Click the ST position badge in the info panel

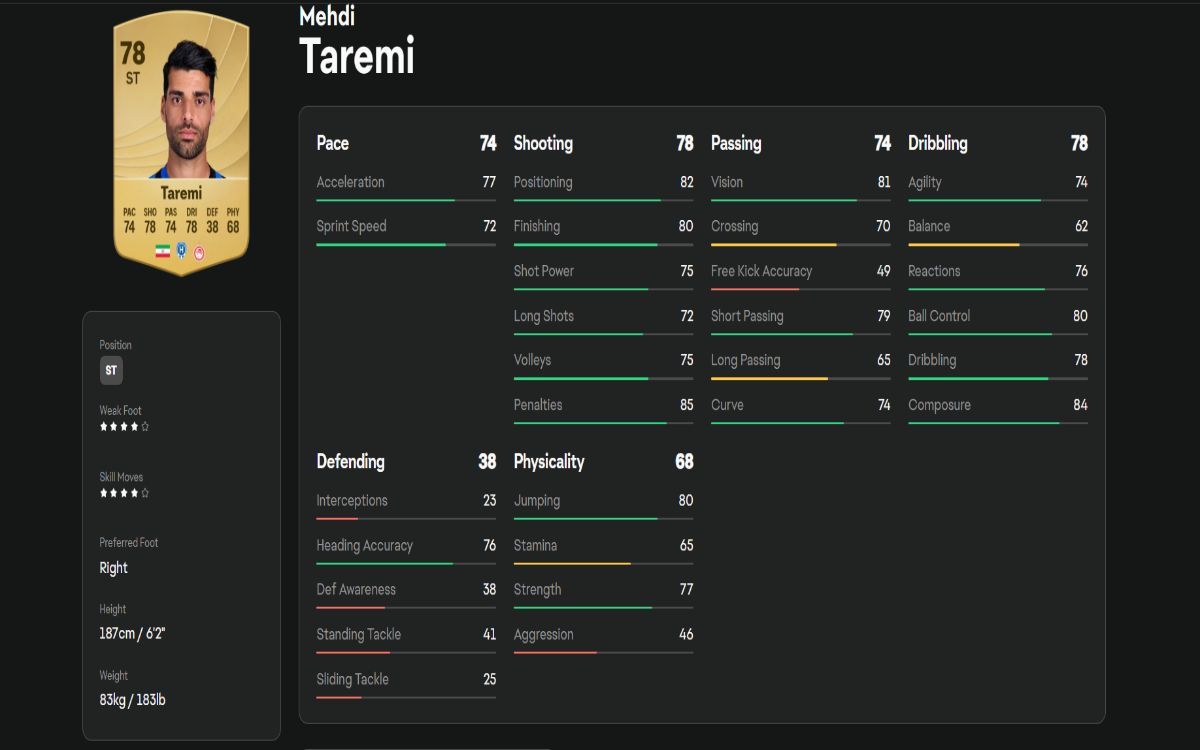coord(111,370)
